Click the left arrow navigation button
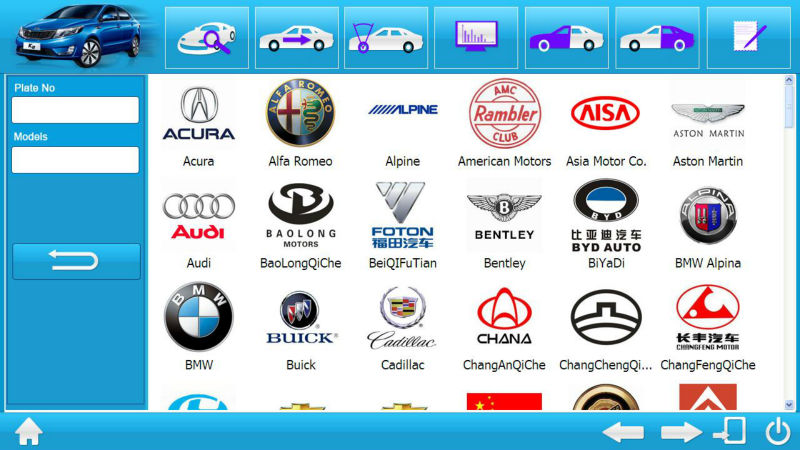 coord(623,433)
